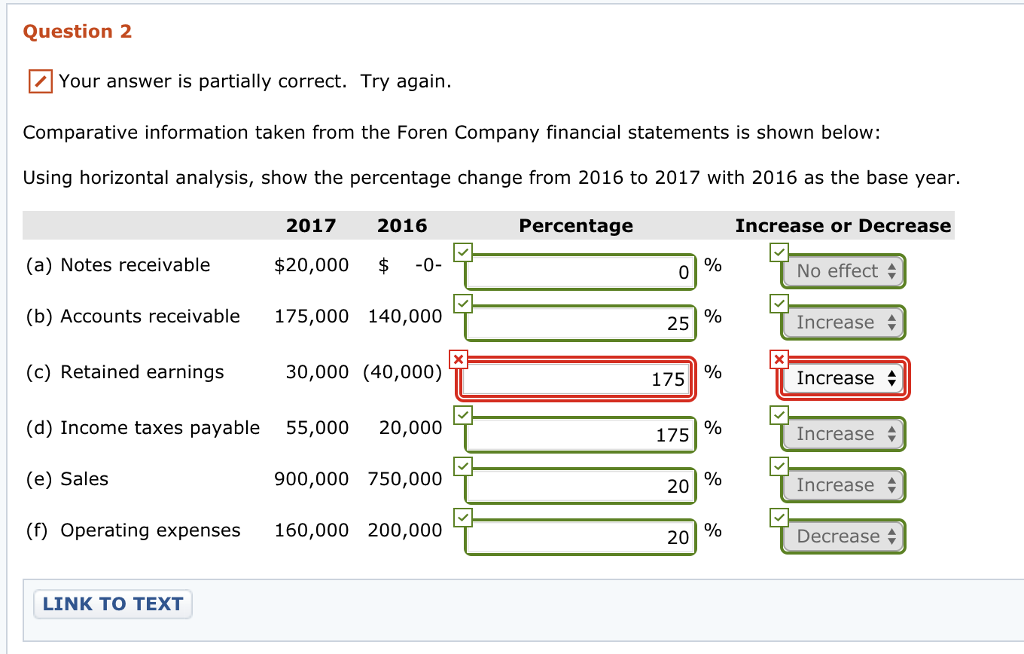Click the partially correct pencil icon
Screen dimensions: 1024x654
point(40,82)
